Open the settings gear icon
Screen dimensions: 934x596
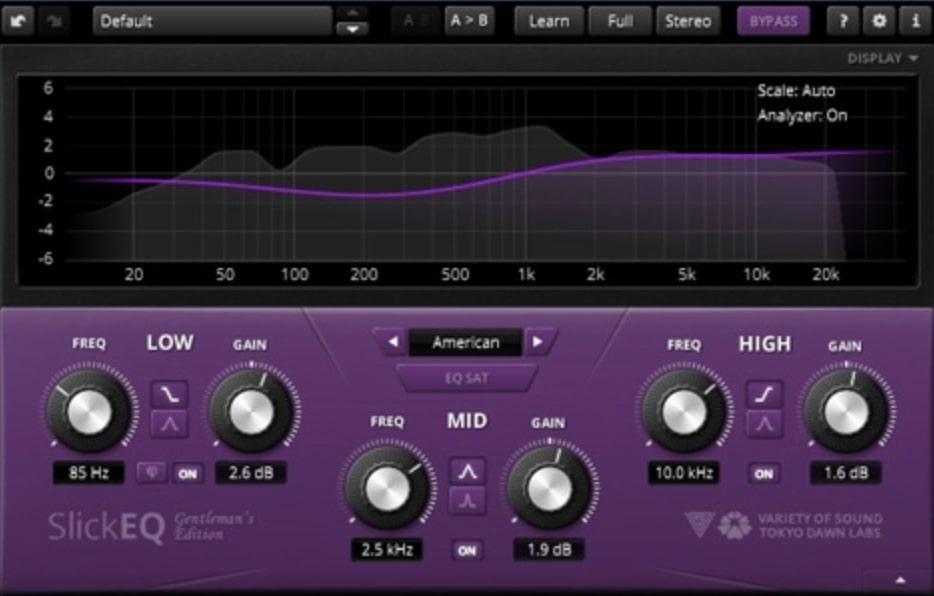coord(879,21)
